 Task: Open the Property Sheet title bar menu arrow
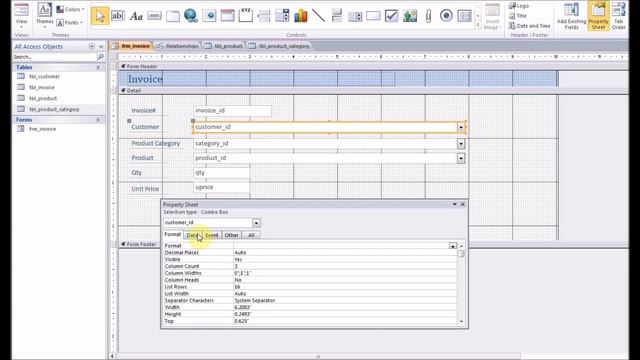[454, 204]
